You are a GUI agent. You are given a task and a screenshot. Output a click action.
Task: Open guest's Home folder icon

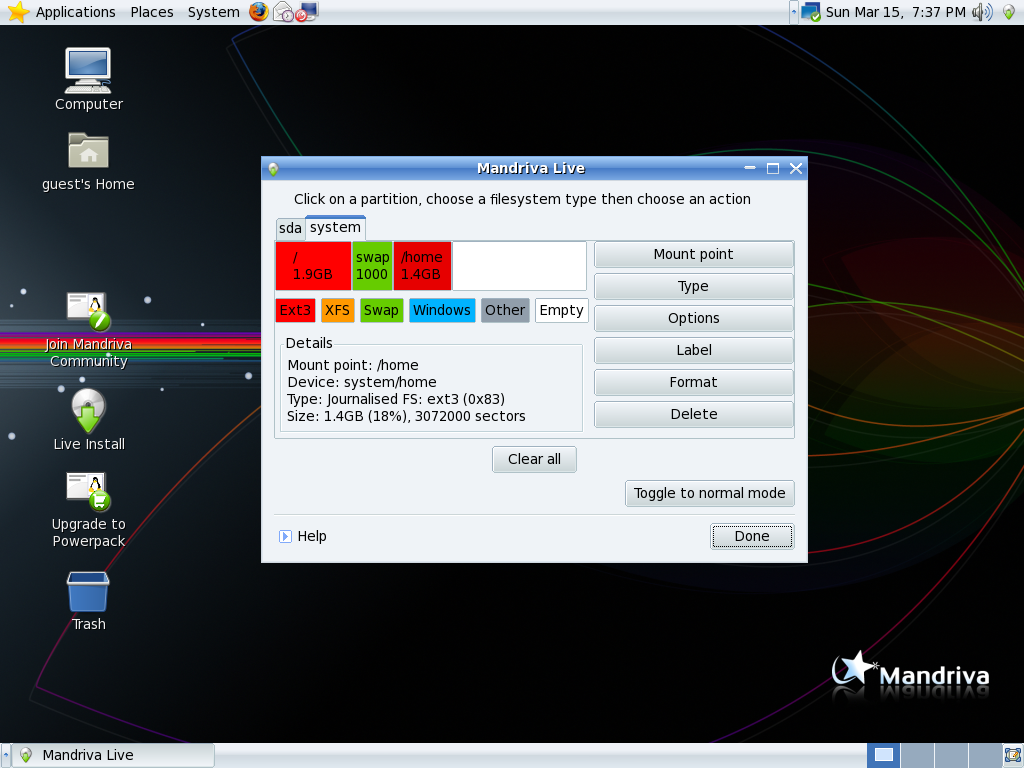click(x=88, y=162)
